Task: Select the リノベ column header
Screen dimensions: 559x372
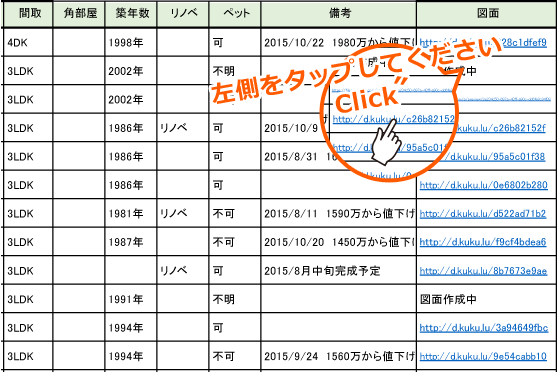Action: point(183,14)
